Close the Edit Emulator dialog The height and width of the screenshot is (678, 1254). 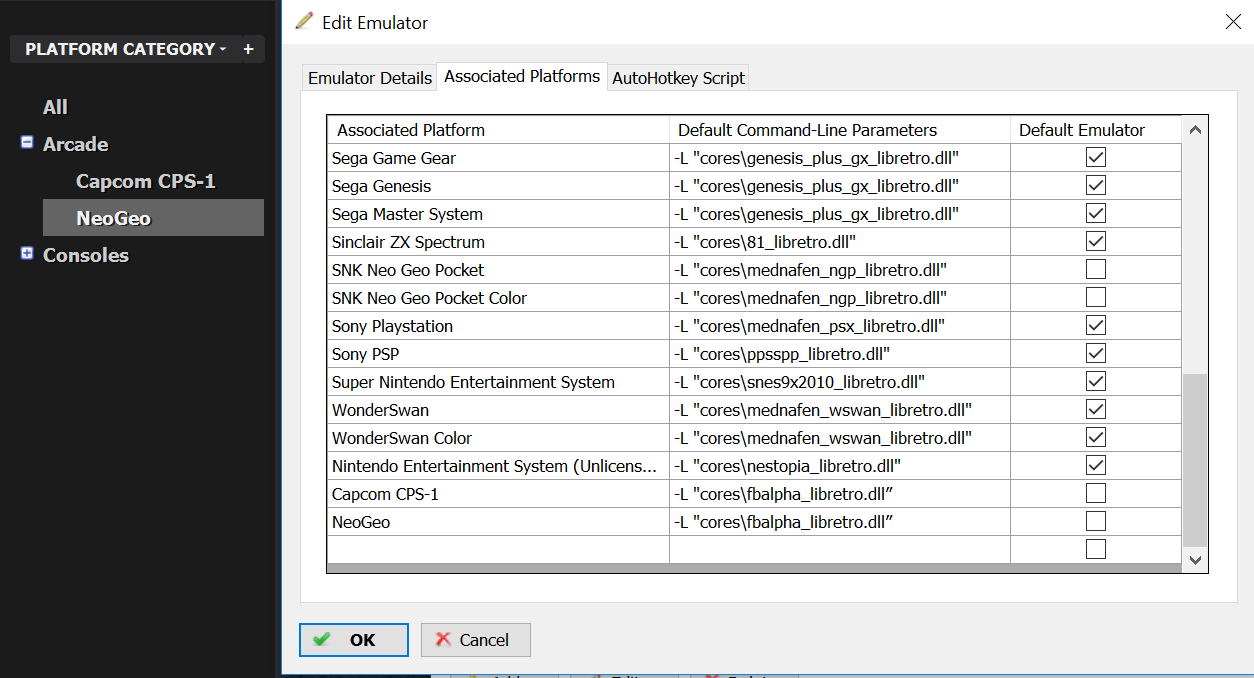[1233, 22]
